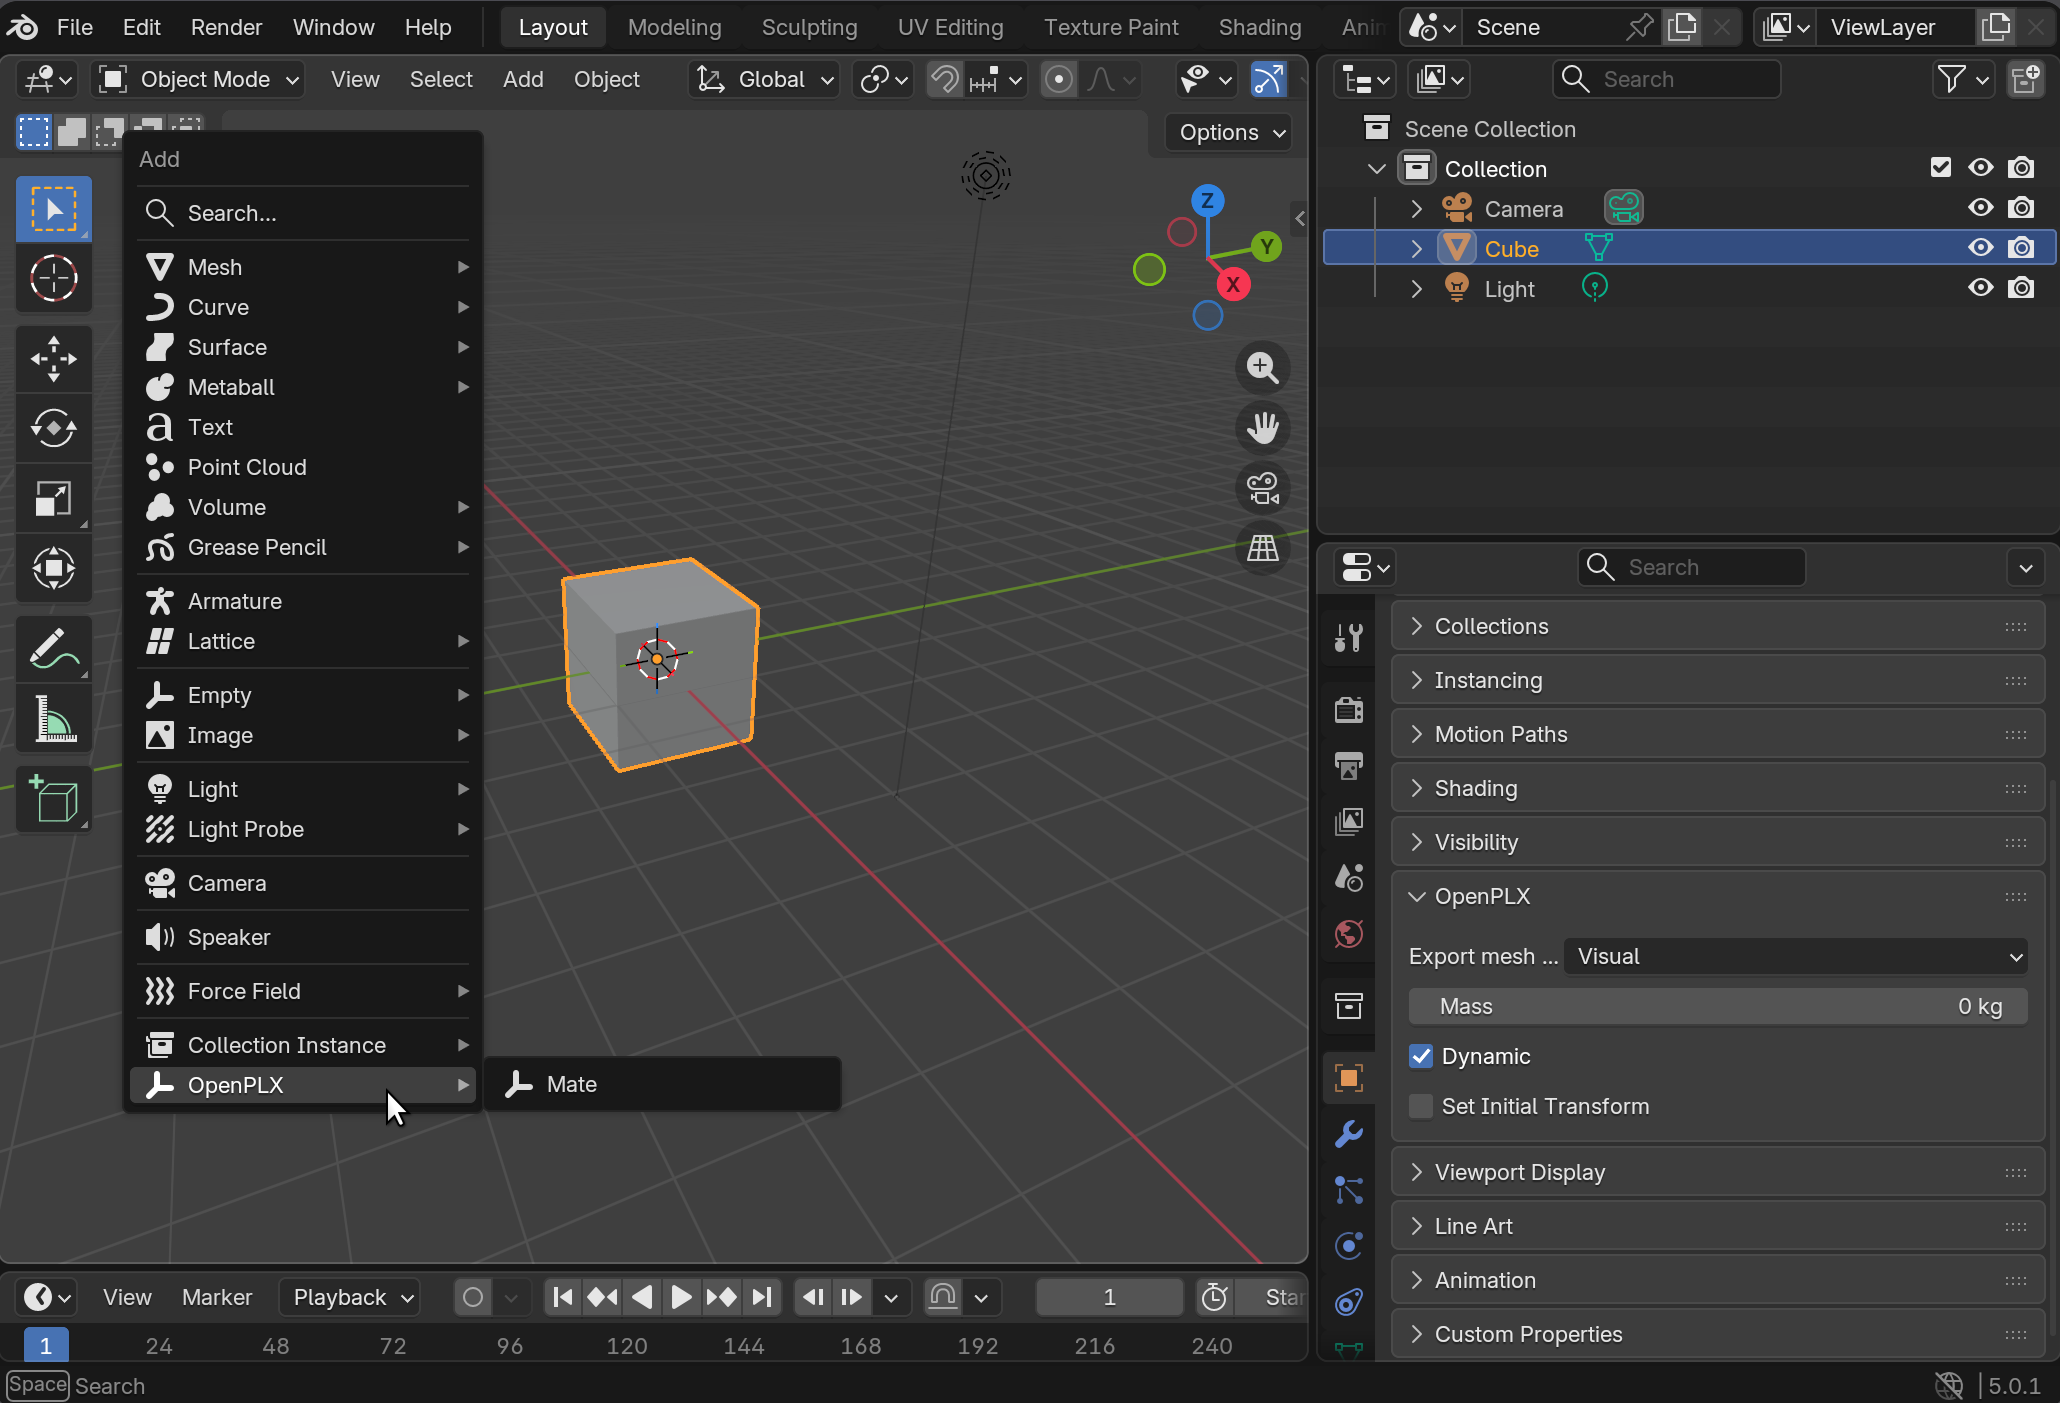Click the current frame number field
The width and height of the screenshot is (2060, 1403).
pyautogui.click(x=1109, y=1297)
